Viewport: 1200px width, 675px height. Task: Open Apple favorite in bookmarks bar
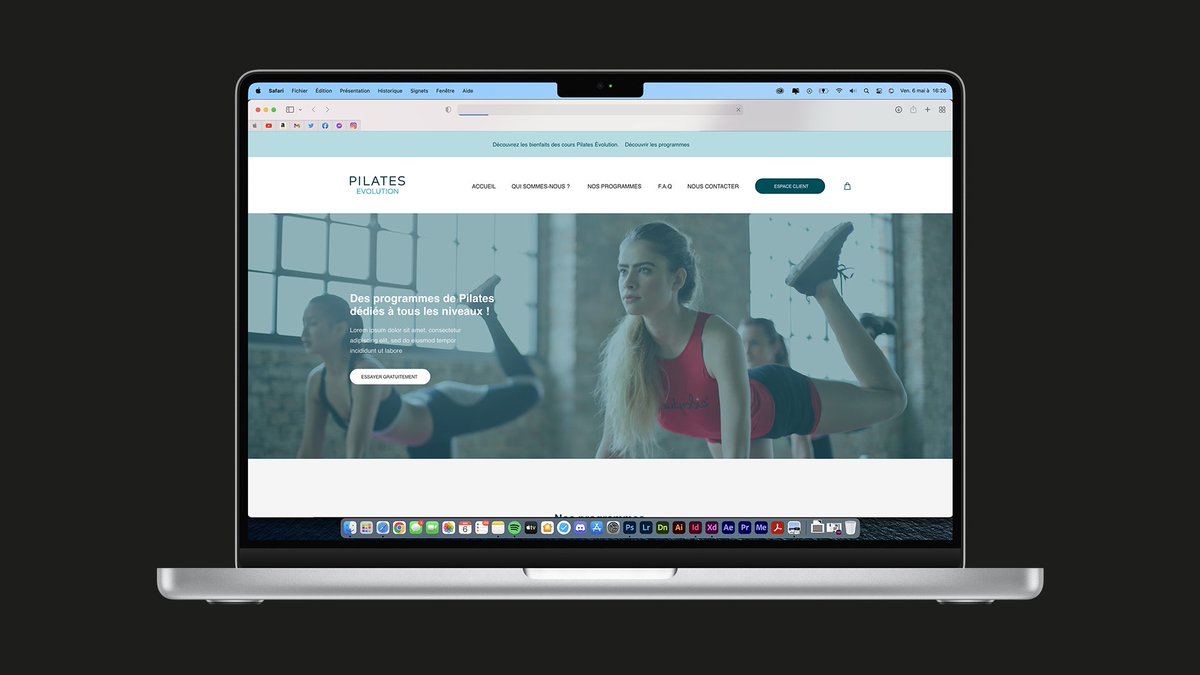point(255,126)
